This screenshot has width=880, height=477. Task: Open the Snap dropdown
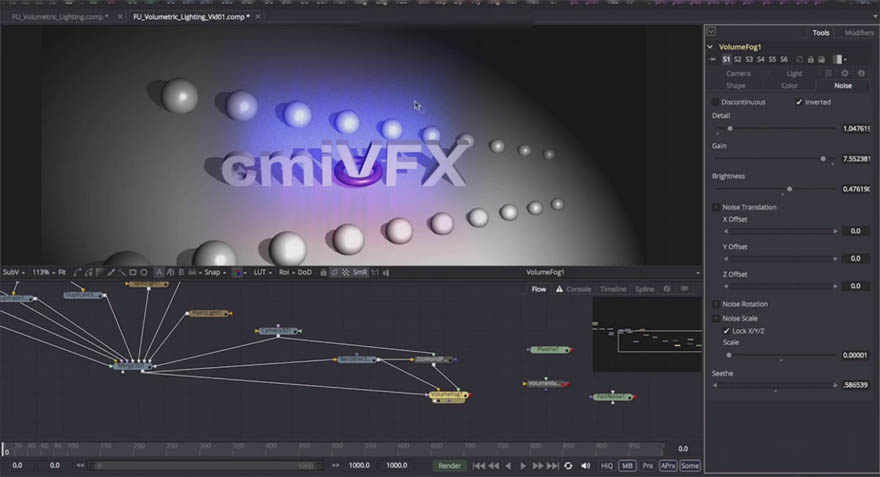coord(215,272)
